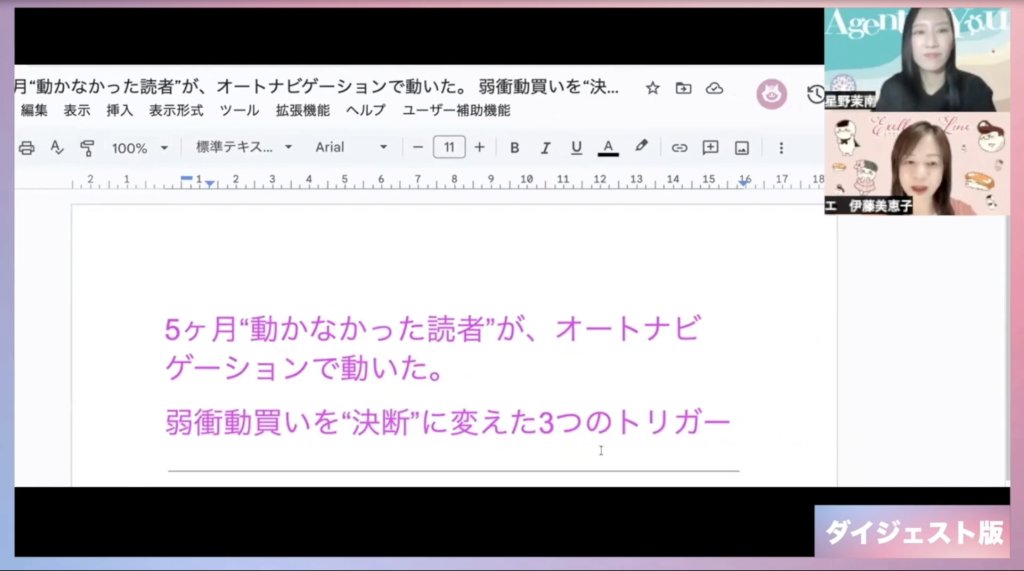Toggle bold formatting

coord(514,148)
